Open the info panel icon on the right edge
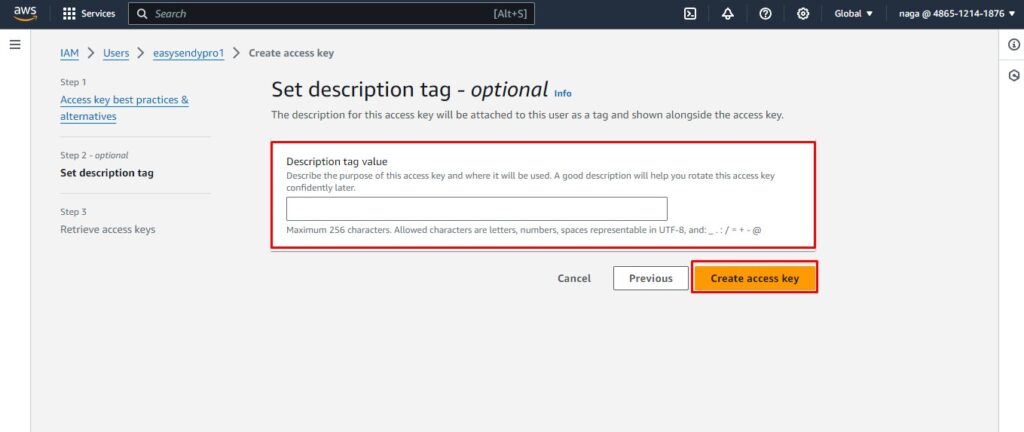This screenshot has width=1024, height=432. tap(1014, 44)
